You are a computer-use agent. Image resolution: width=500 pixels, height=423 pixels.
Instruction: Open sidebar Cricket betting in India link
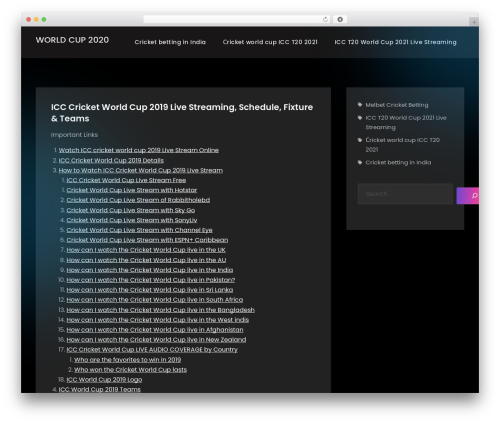[x=398, y=162]
